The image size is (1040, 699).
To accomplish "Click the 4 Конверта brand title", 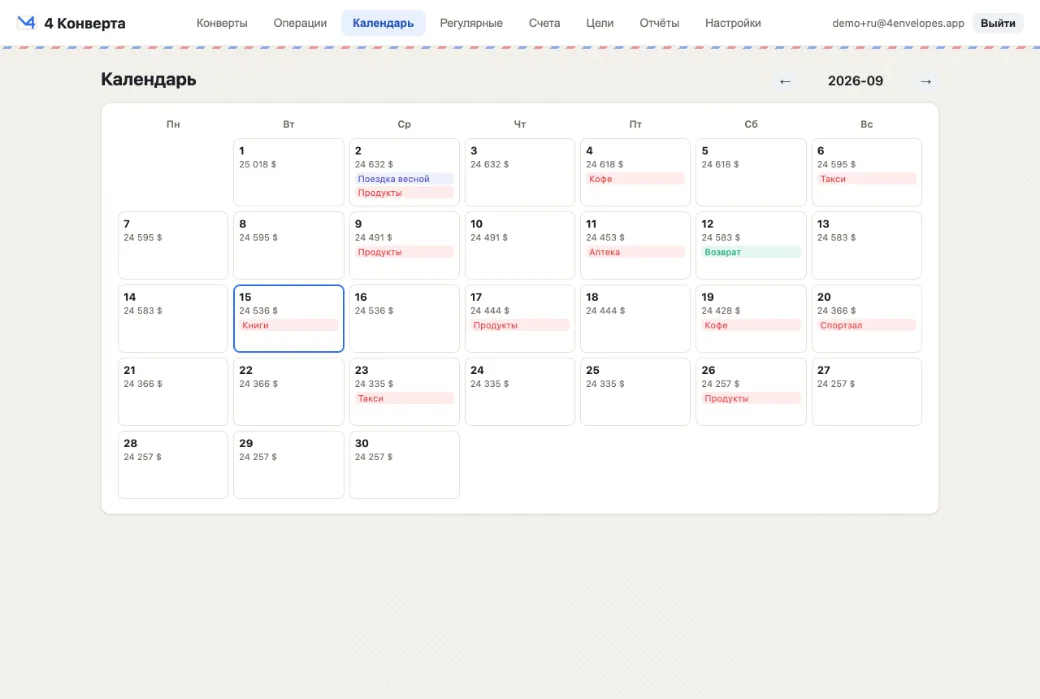I will point(84,23).
